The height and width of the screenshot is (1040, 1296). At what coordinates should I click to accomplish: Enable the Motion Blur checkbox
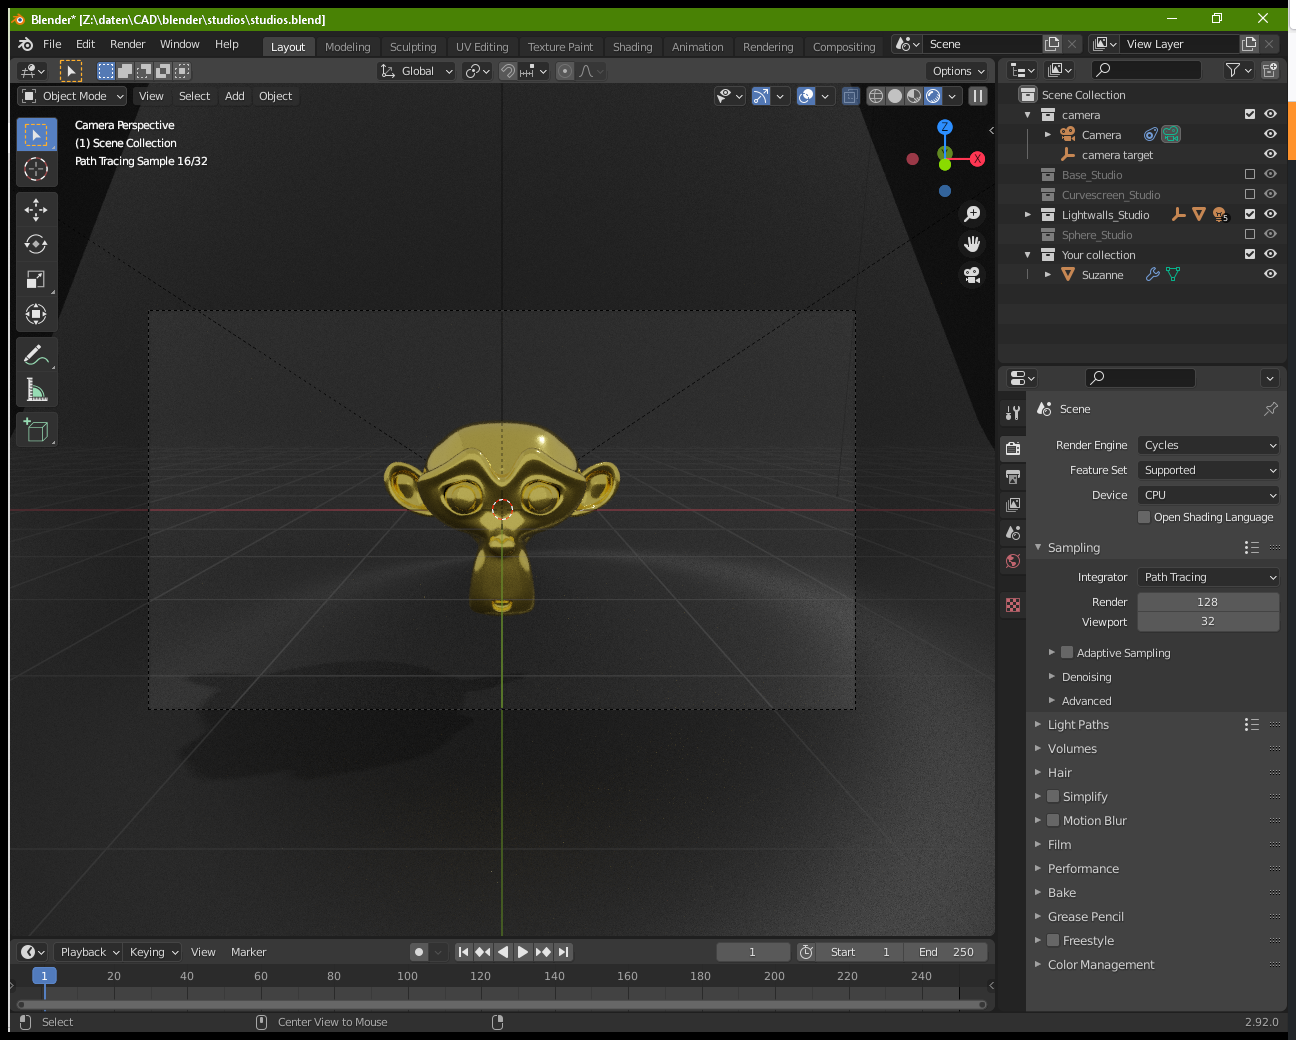[1053, 820]
